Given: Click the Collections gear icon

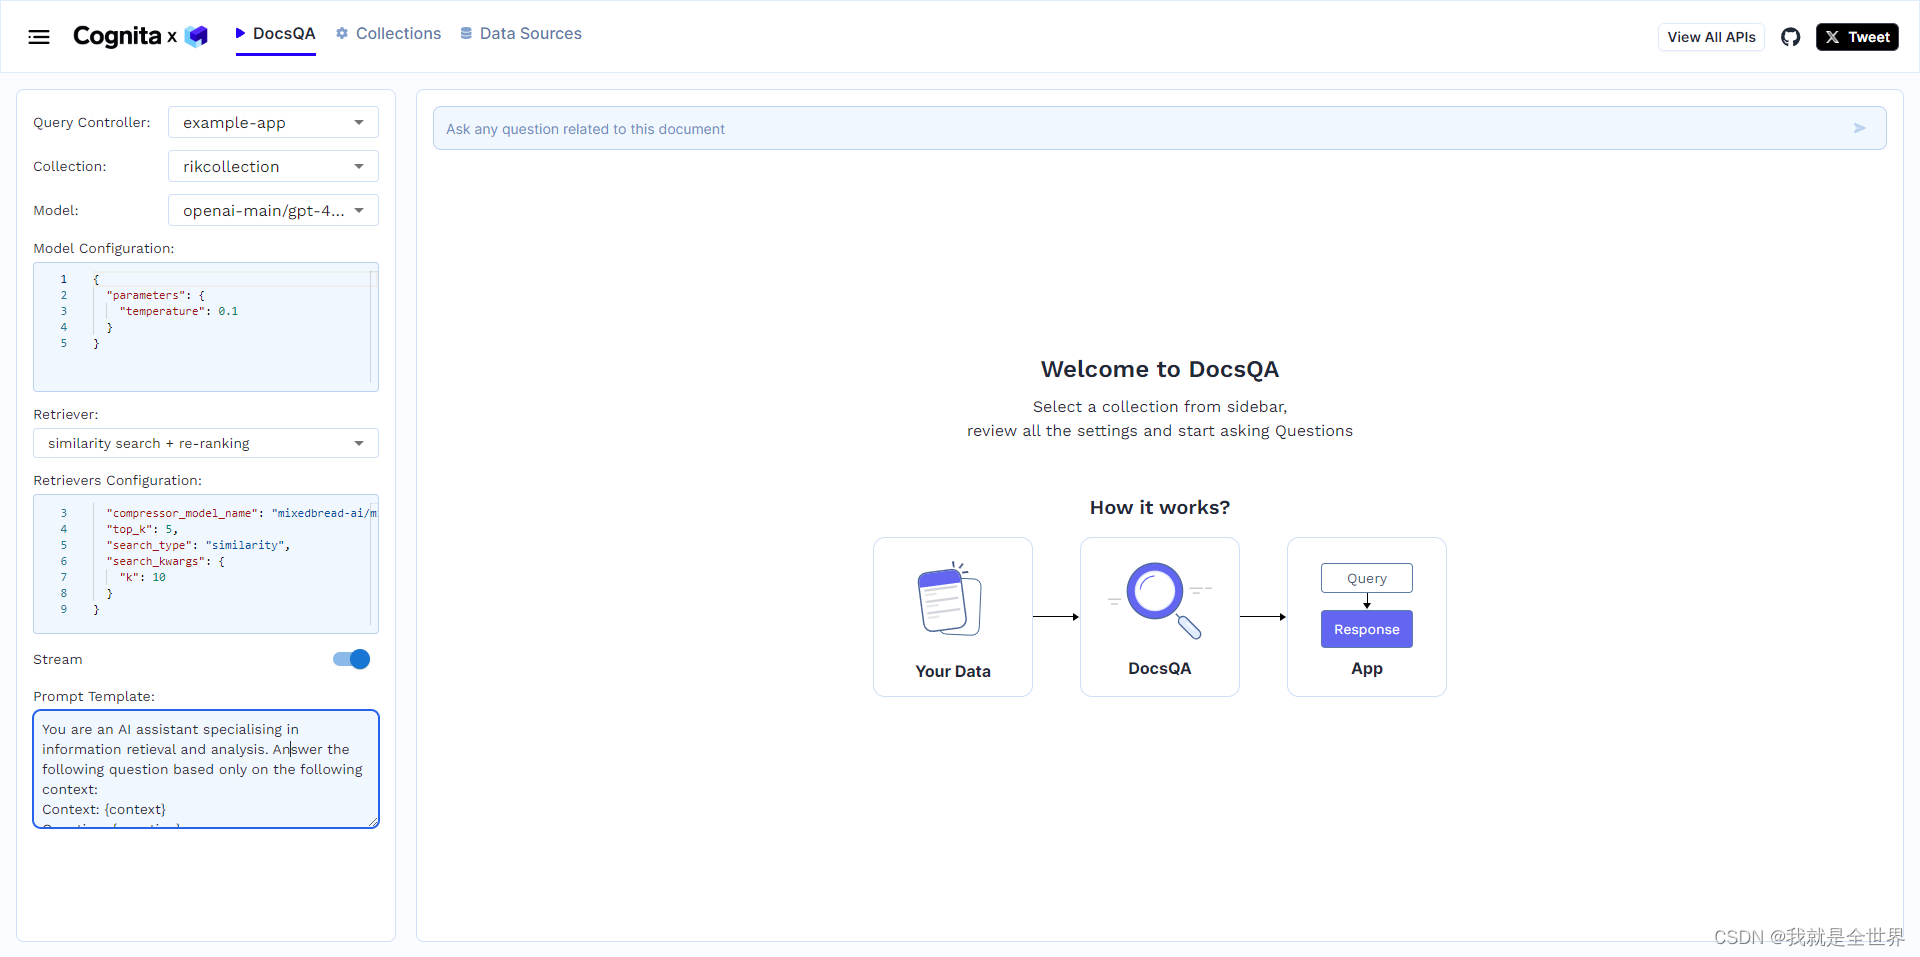Looking at the screenshot, I should [342, 33].
